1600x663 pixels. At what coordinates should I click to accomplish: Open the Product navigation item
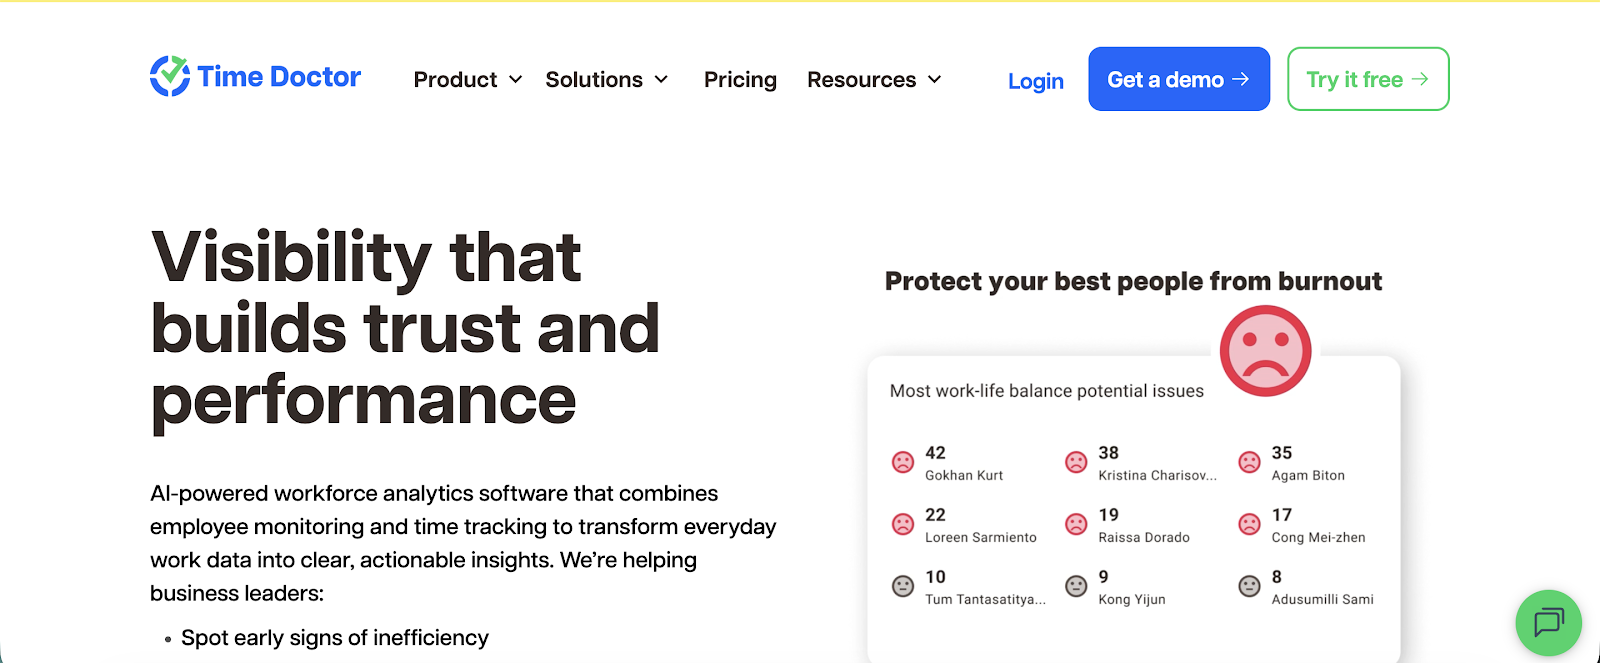[455, 80]
